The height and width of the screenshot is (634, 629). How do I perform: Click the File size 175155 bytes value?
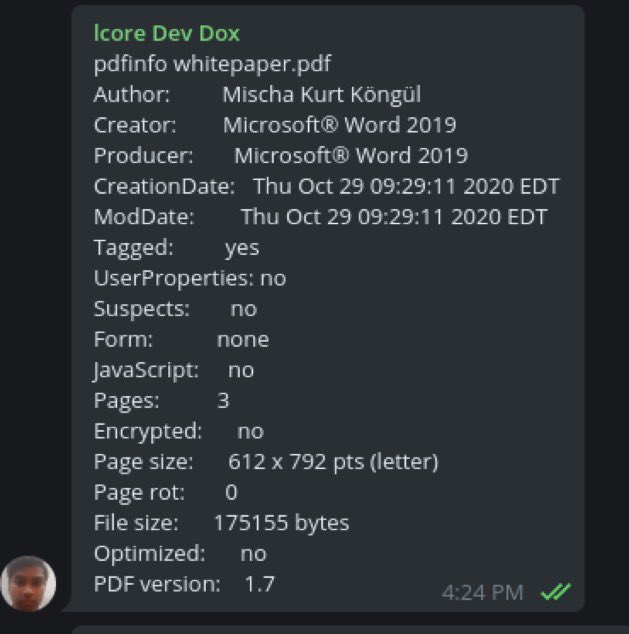click(x=281, y=523)
